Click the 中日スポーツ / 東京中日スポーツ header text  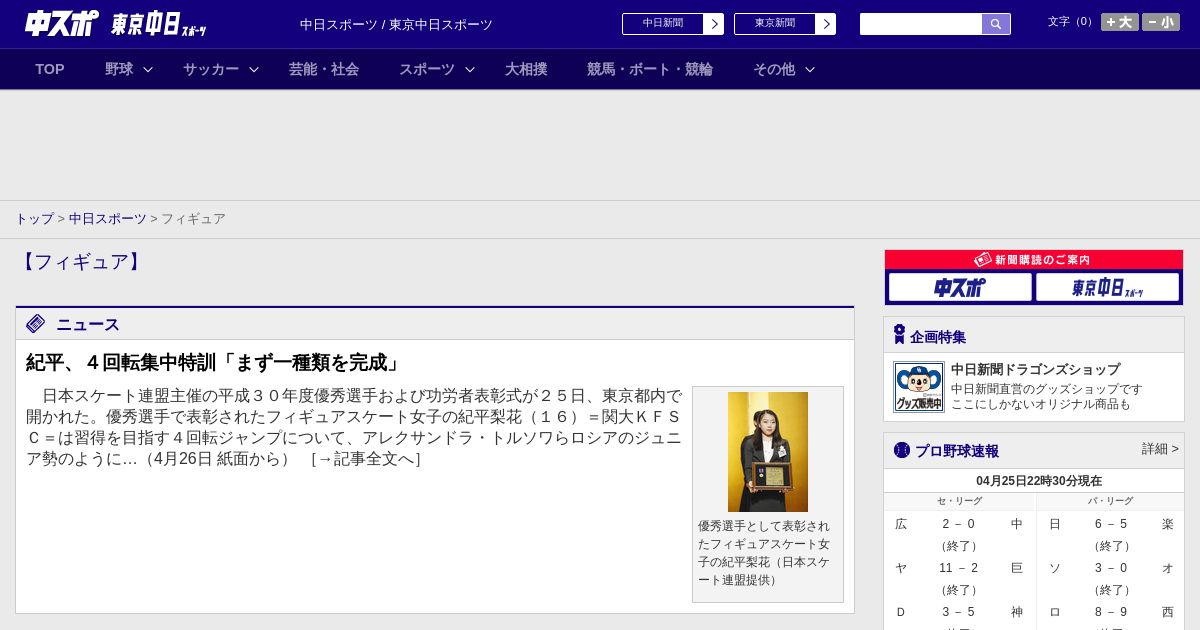pos(396,24)
